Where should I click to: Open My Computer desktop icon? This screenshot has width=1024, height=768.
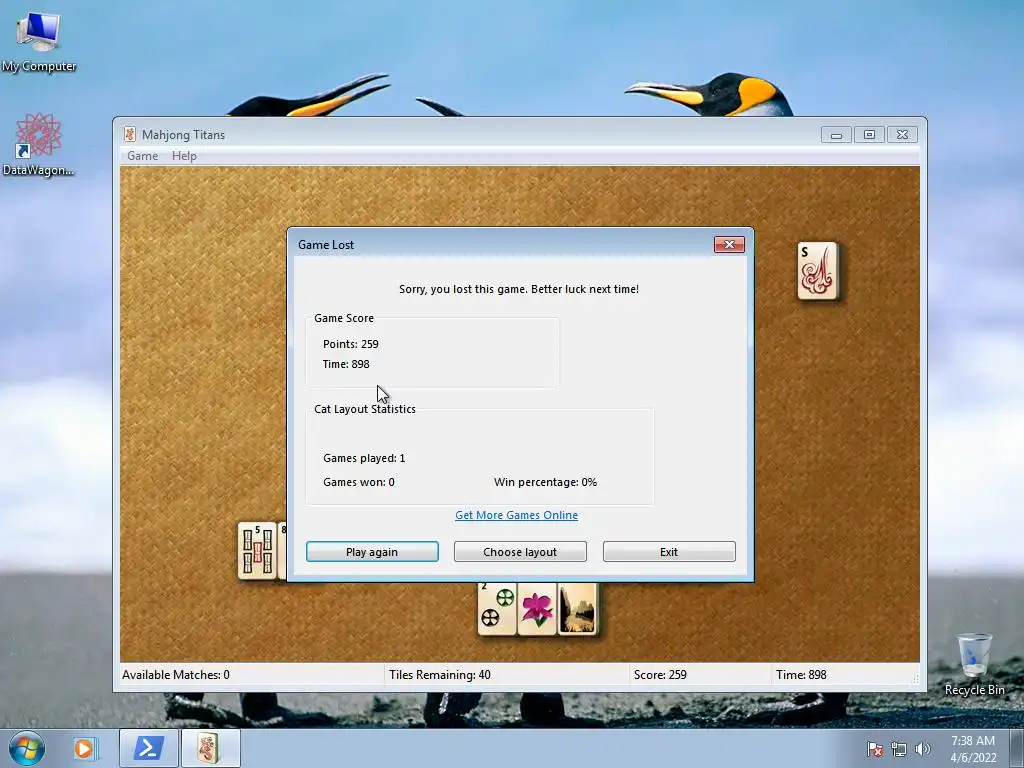[39, 41]
